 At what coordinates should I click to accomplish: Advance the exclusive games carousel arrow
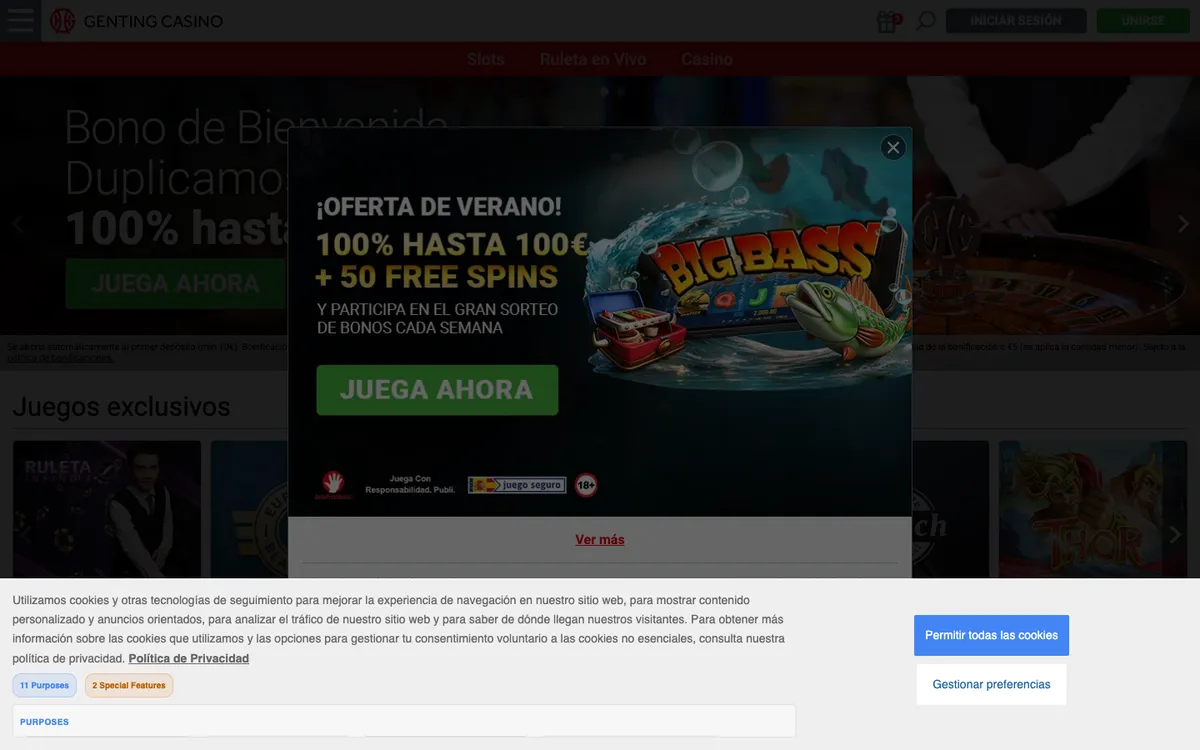(1175, 535)
